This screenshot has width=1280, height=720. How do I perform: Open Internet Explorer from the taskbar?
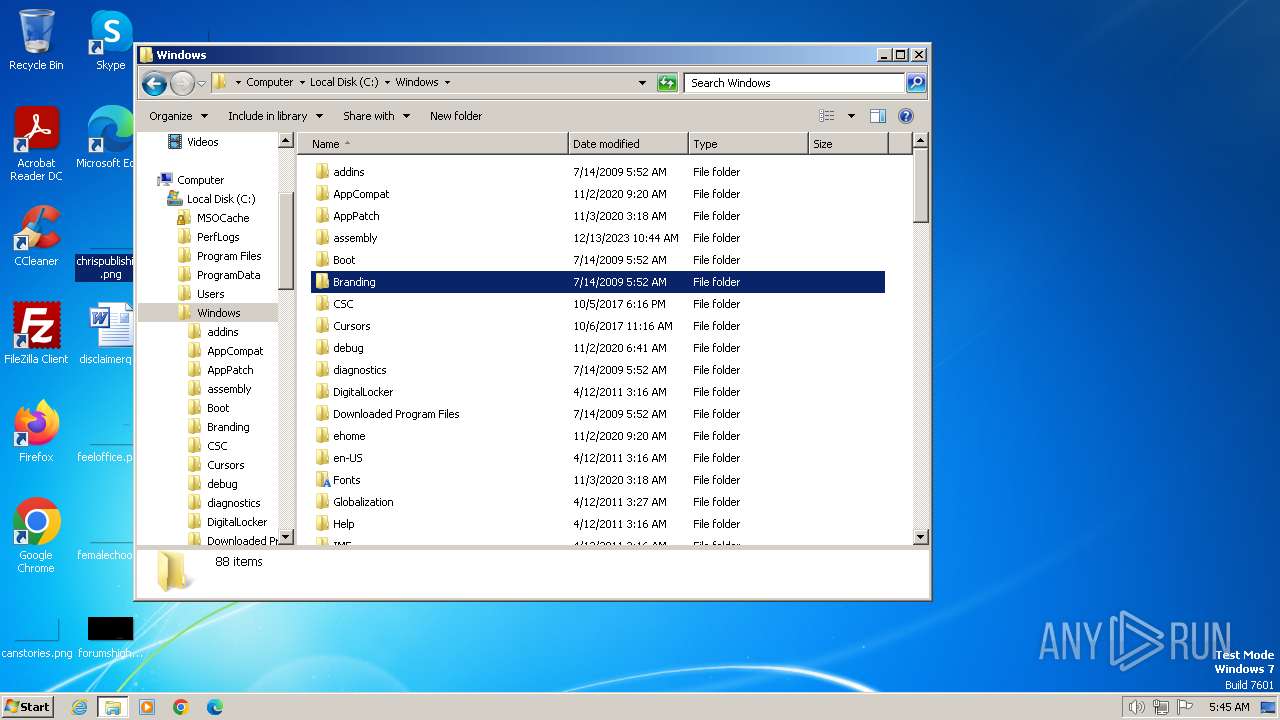point(79,707)
